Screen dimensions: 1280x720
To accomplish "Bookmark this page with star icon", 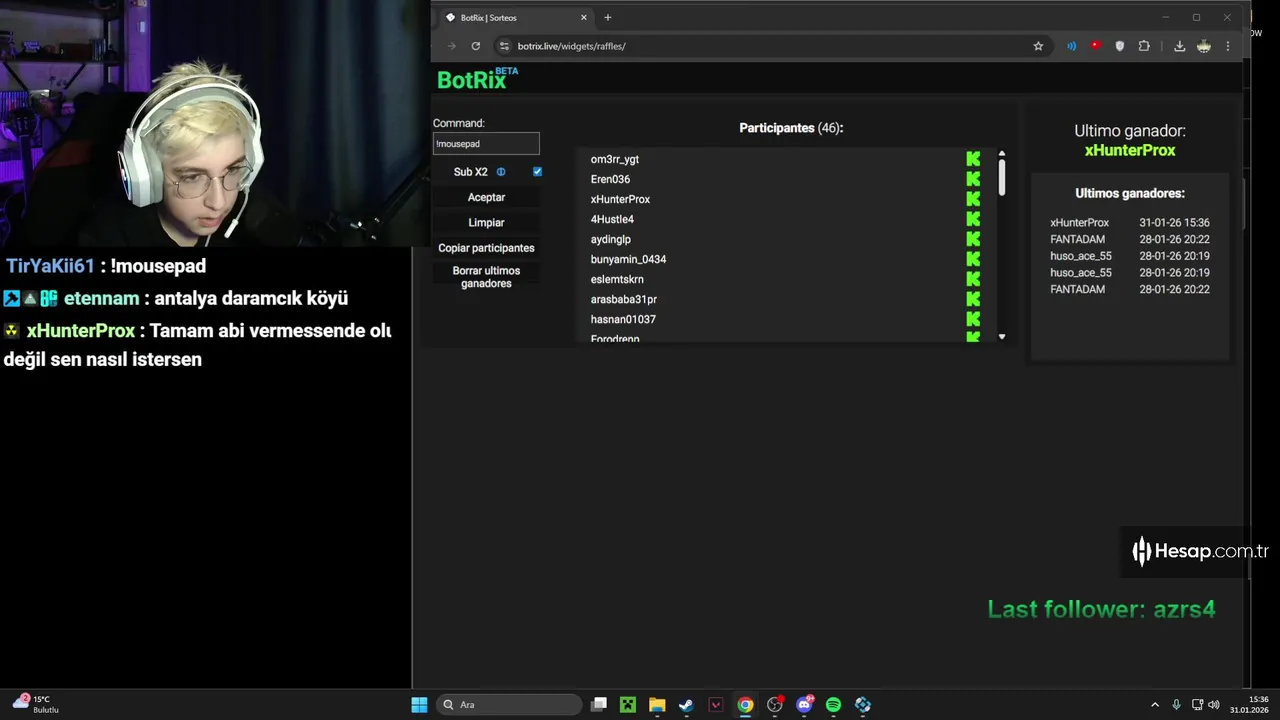I will click(x=1038, y=46).
